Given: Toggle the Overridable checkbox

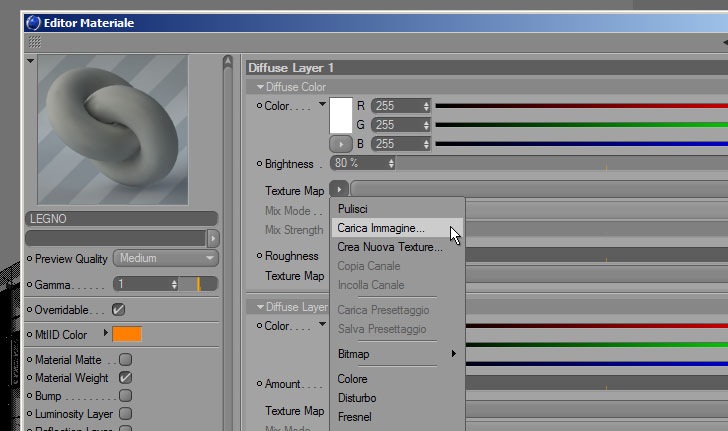Looking at the screenshot, I should click(119, 310).
